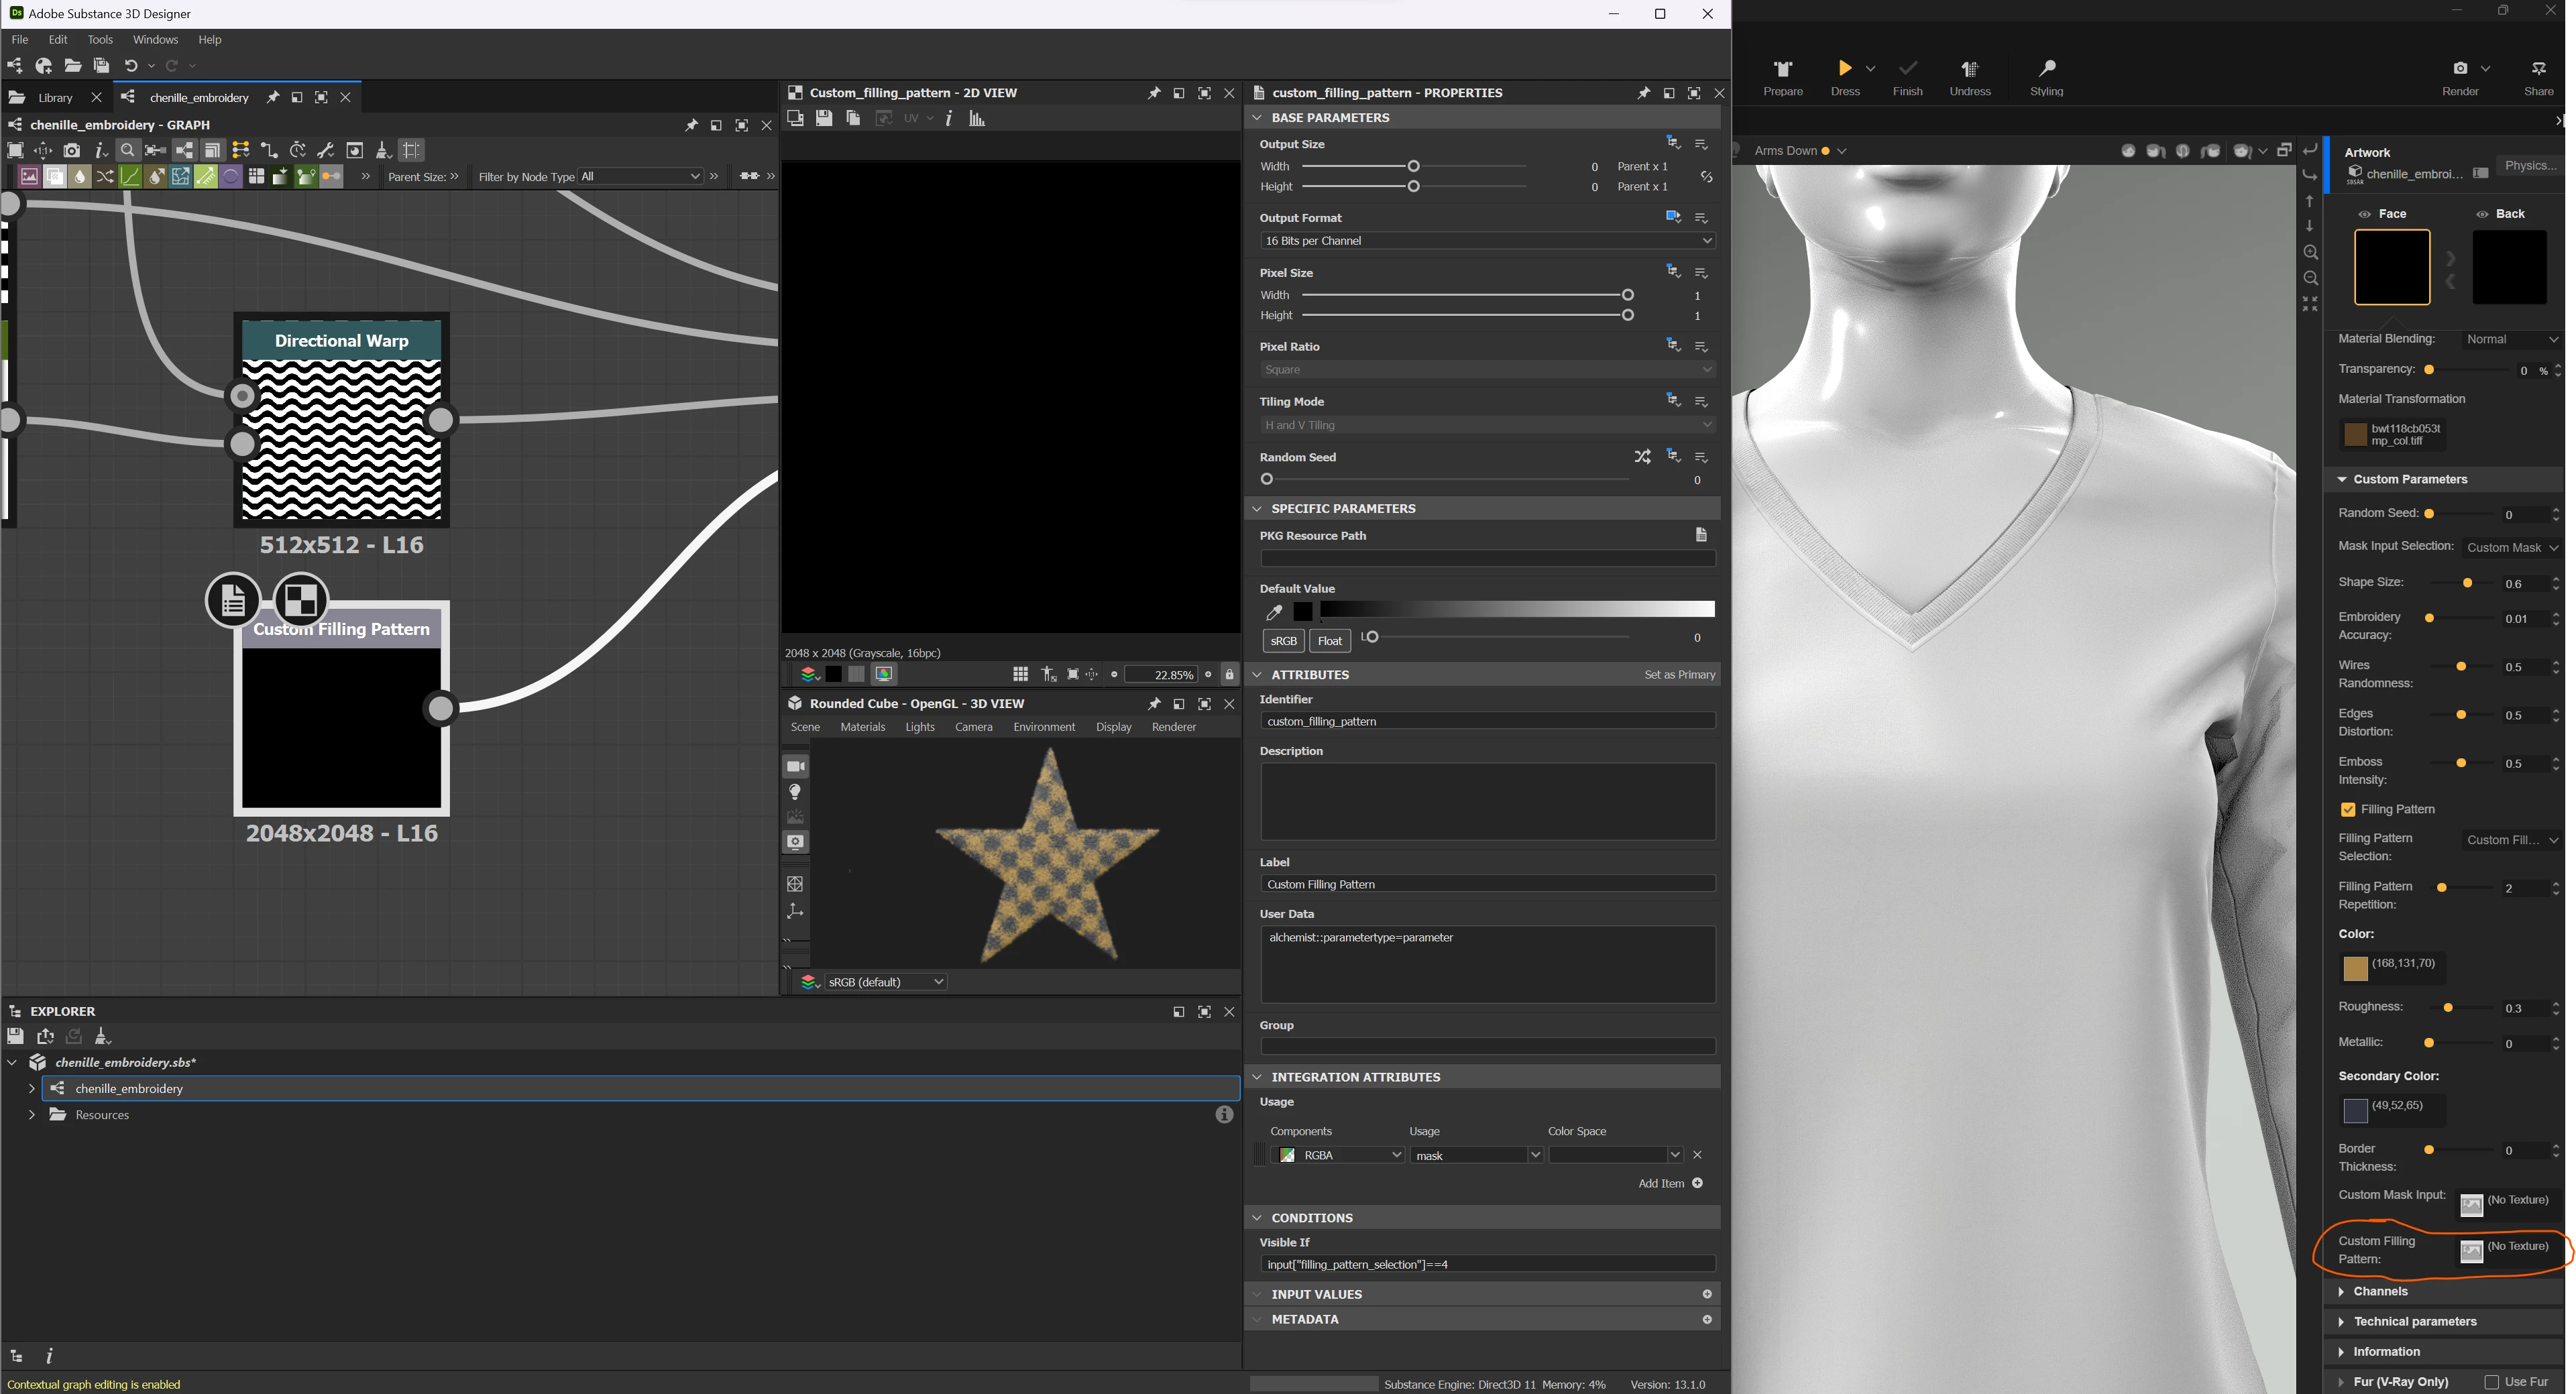Viewport: 2576px width, 1394px height.
Task: Expand the Resources folder in Explorer
Action: [x=32, y=1115]
